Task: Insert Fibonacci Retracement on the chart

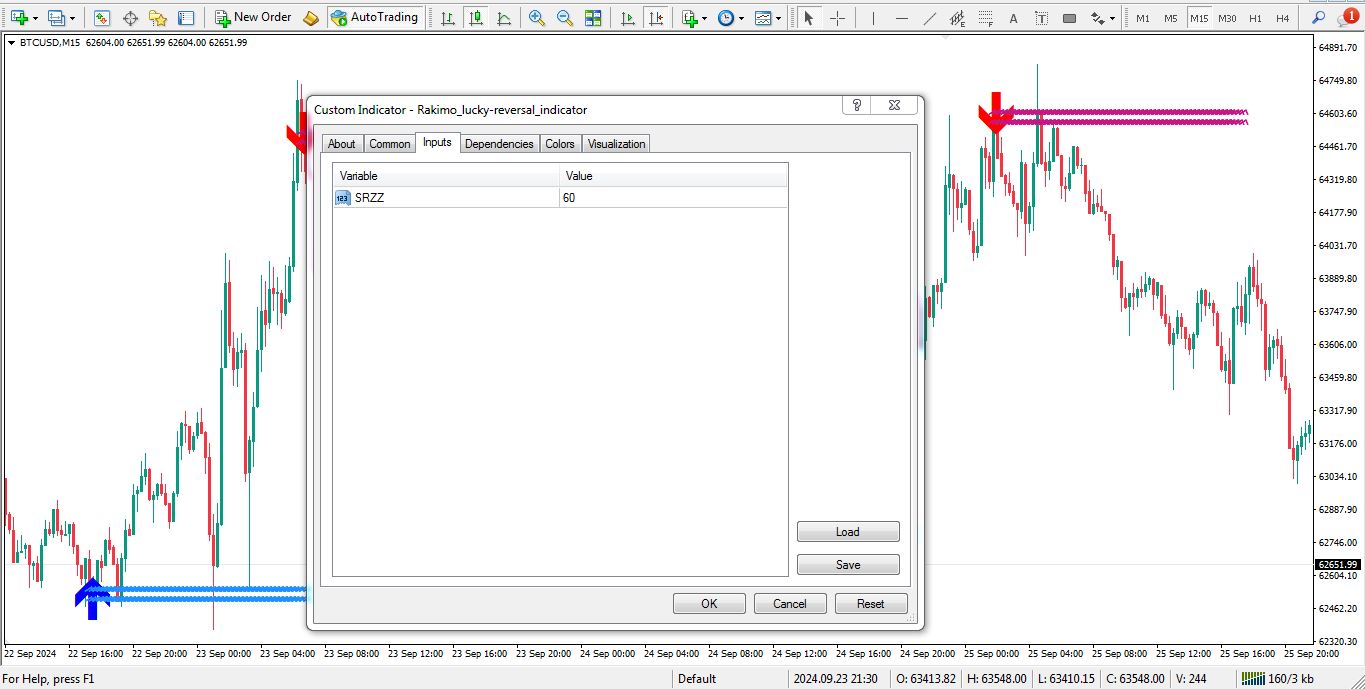Action: [x=985, y=17]
